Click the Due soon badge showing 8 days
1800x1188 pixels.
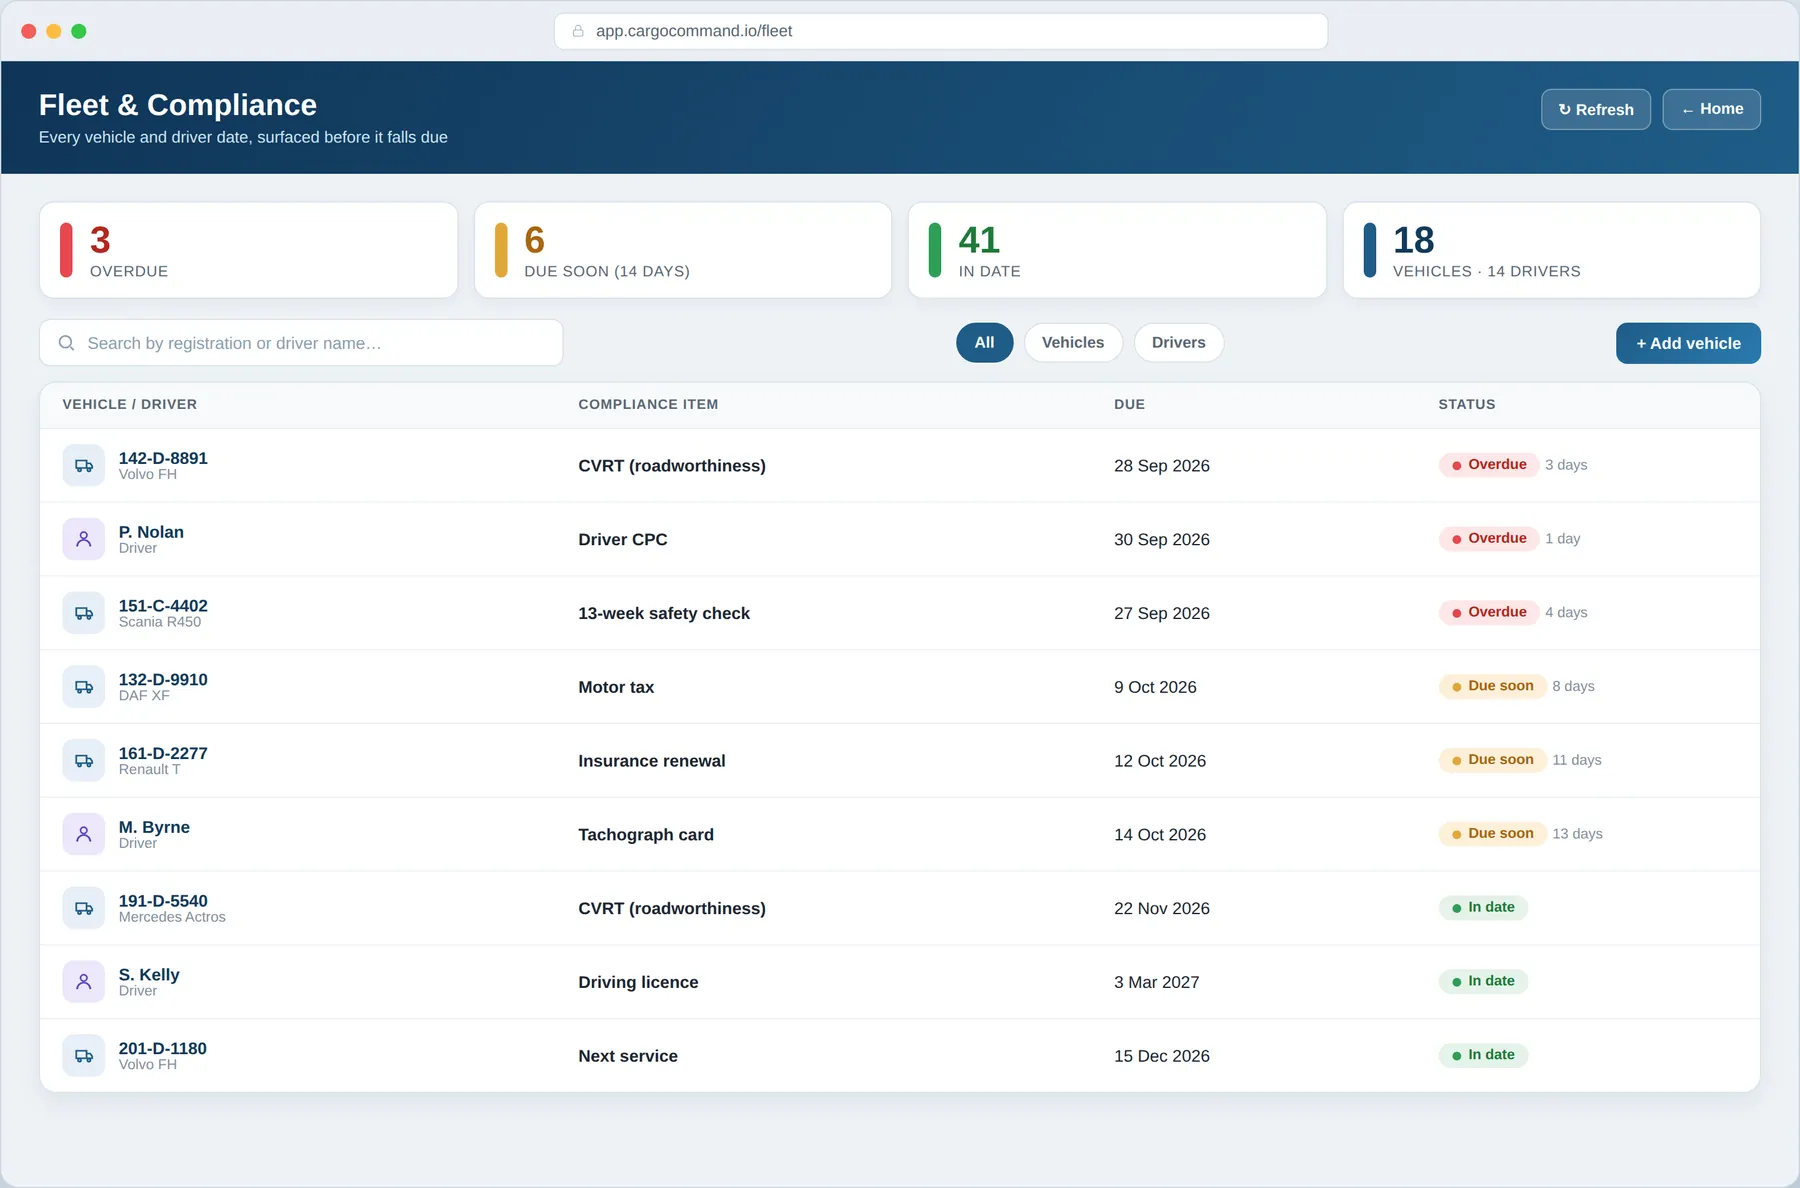click(1492, 686)
